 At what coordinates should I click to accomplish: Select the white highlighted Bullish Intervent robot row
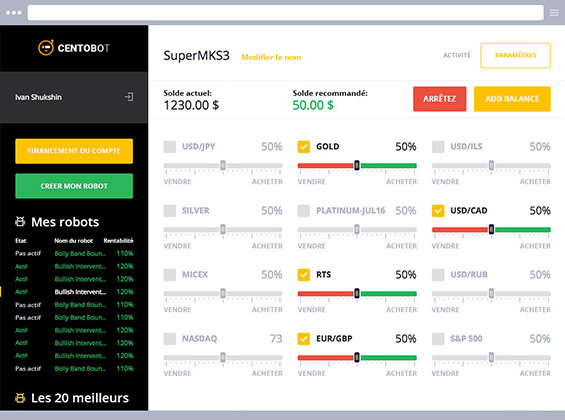tap(74, 292)
